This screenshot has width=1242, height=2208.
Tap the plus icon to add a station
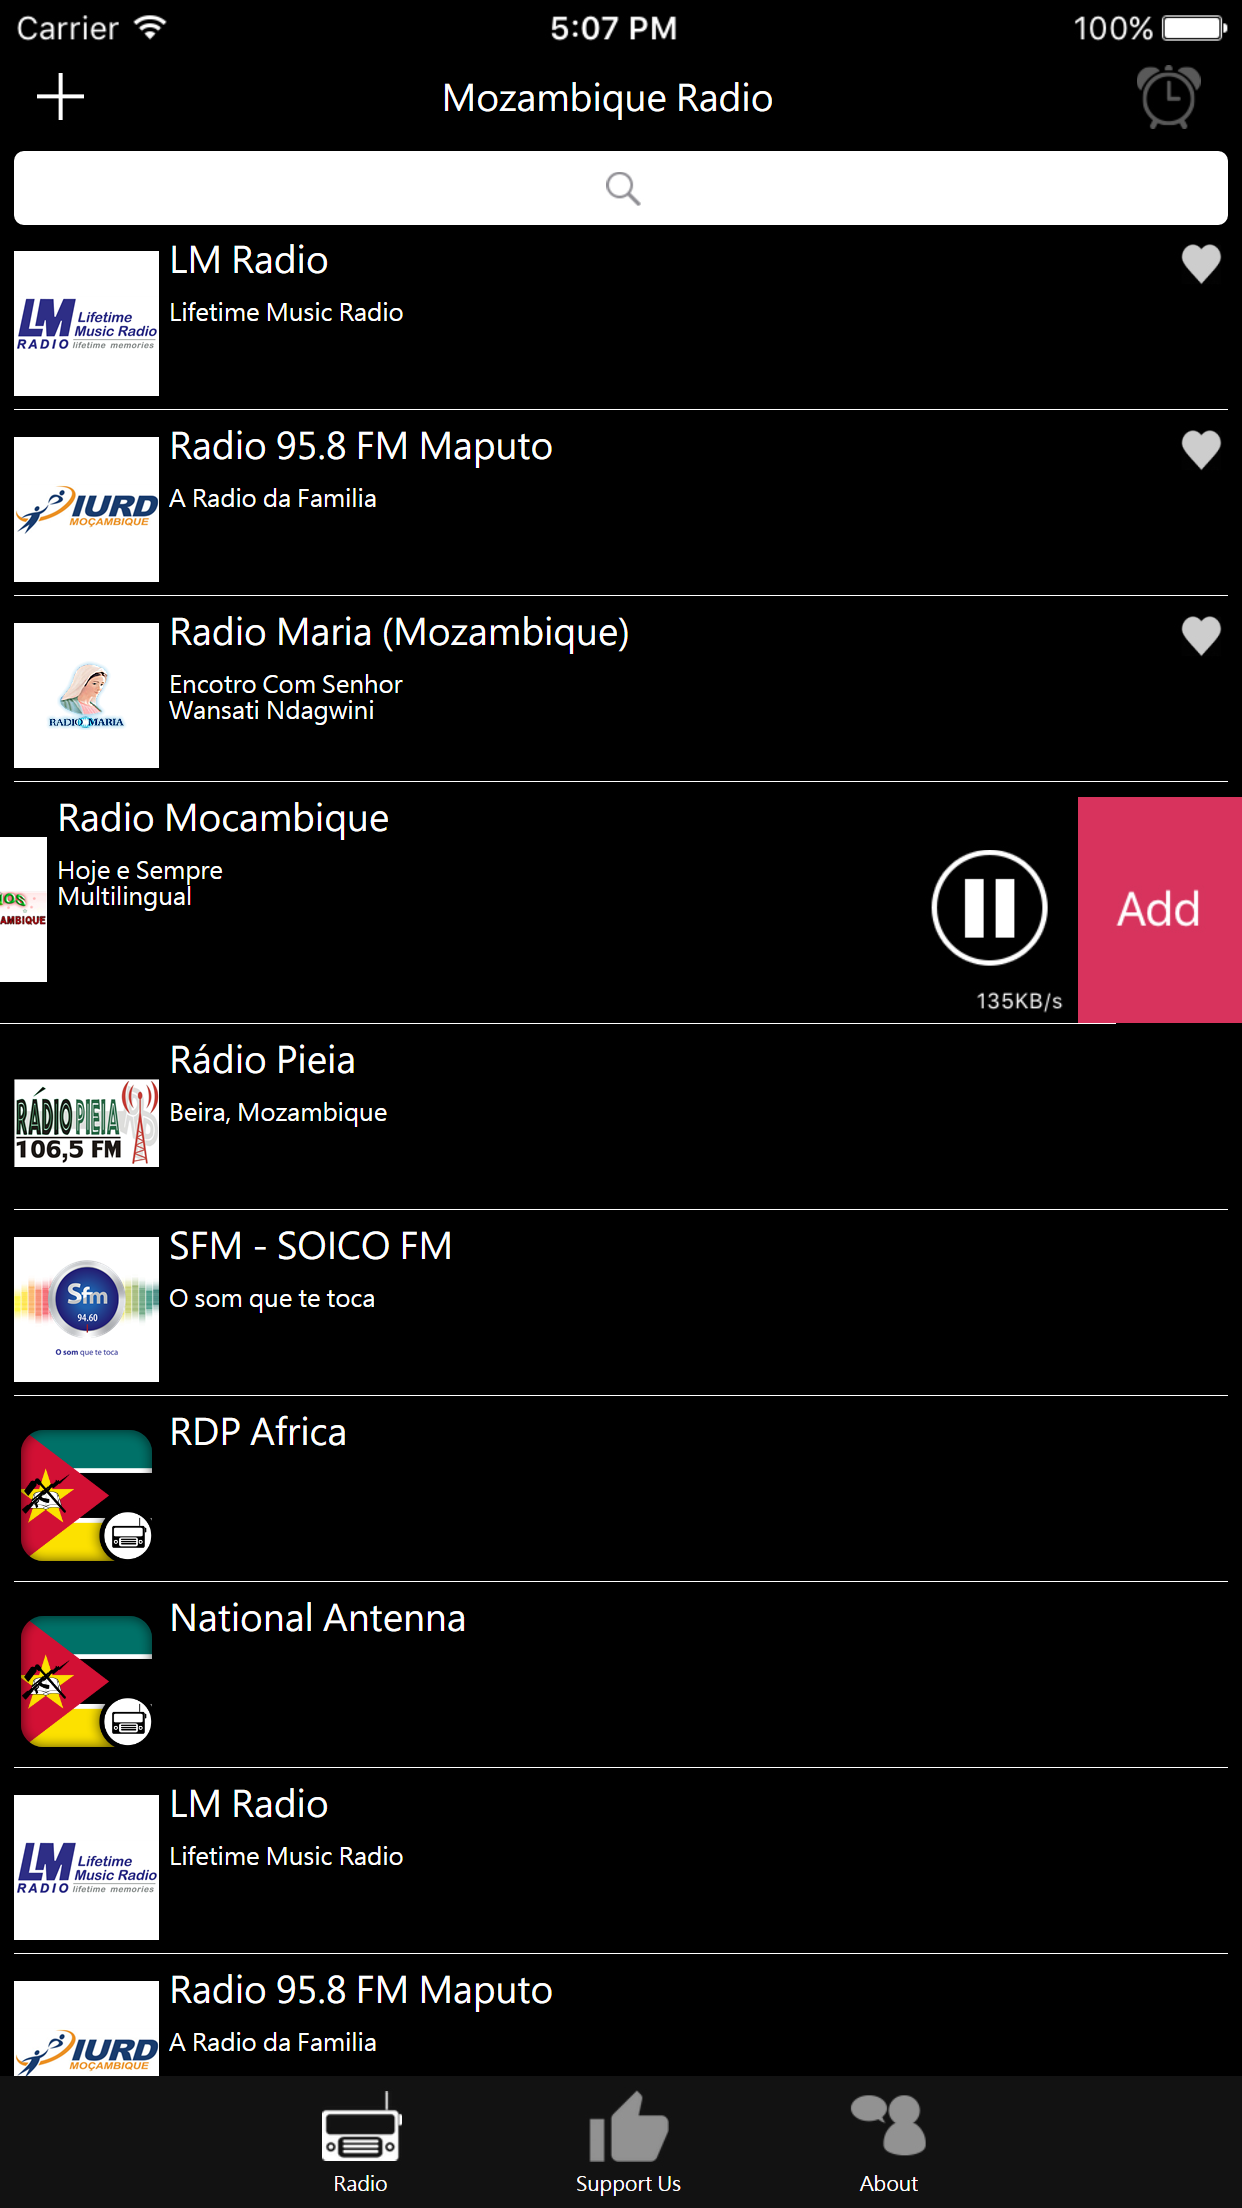click(x=60, y=97)
